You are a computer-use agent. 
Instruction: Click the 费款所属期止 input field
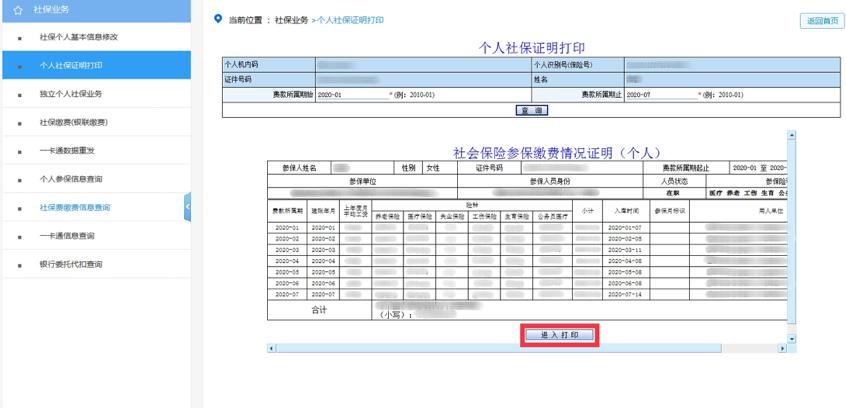(x=661, y=95)
